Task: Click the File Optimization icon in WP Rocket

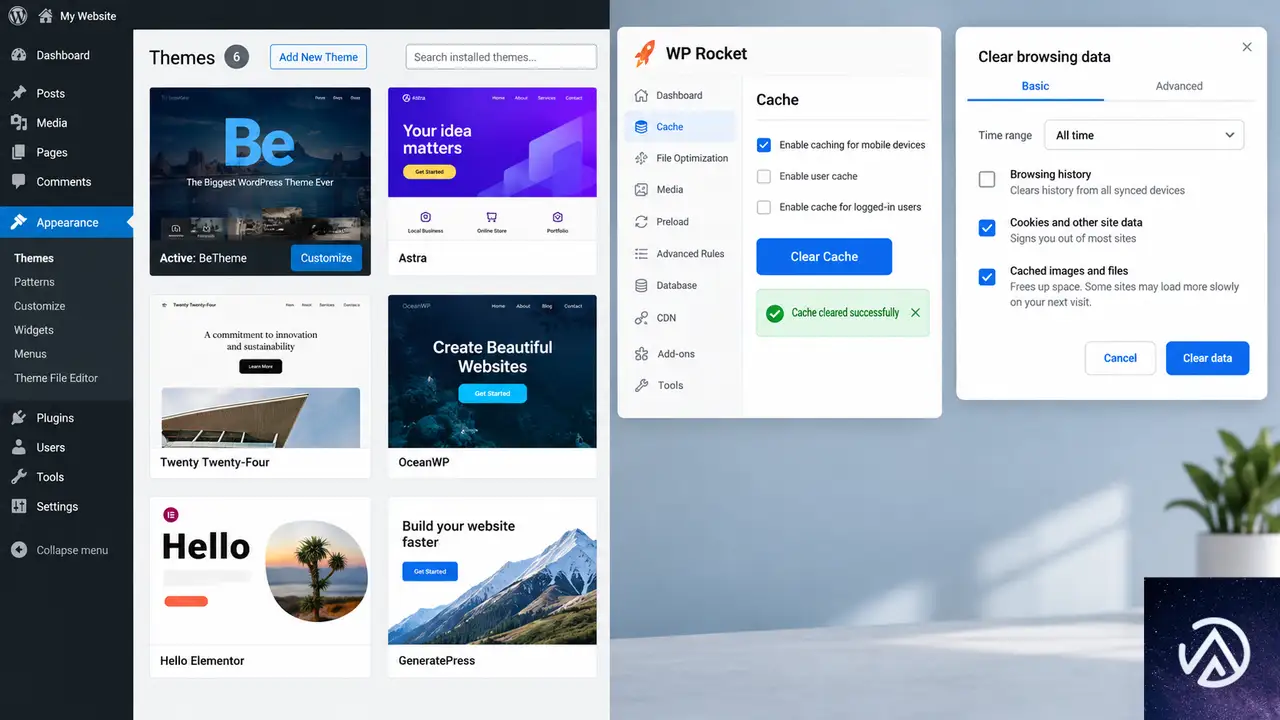Action: pyautogui.click(x=641, y=158)
